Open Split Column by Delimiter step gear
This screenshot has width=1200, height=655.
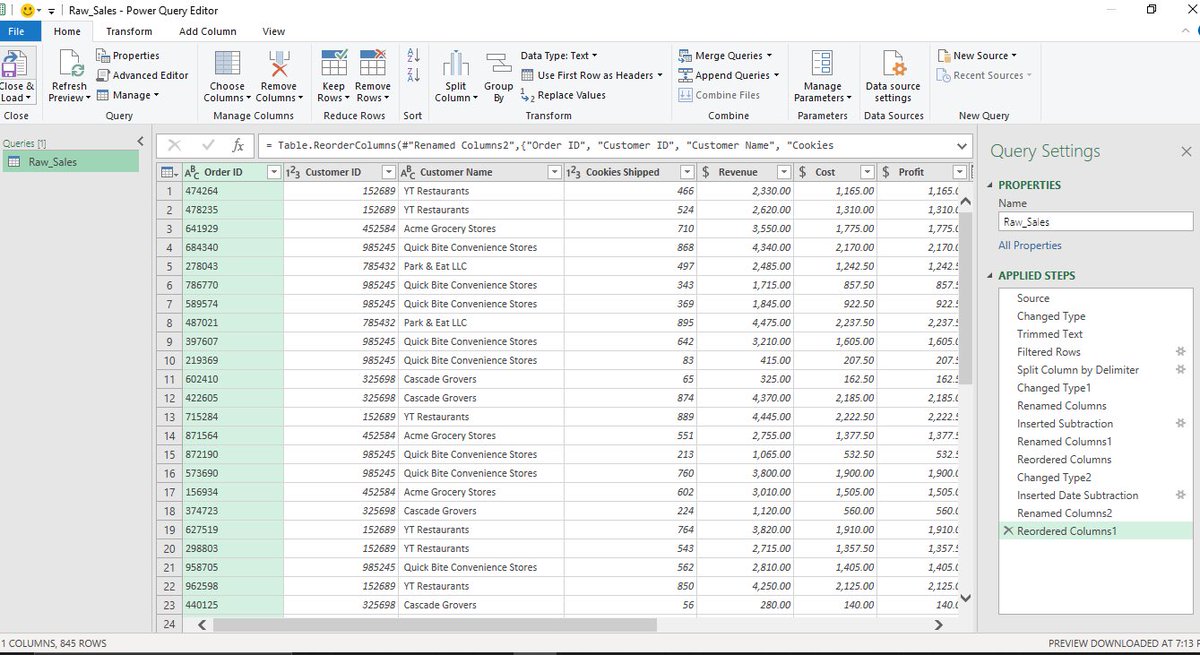click(1181, 370)
